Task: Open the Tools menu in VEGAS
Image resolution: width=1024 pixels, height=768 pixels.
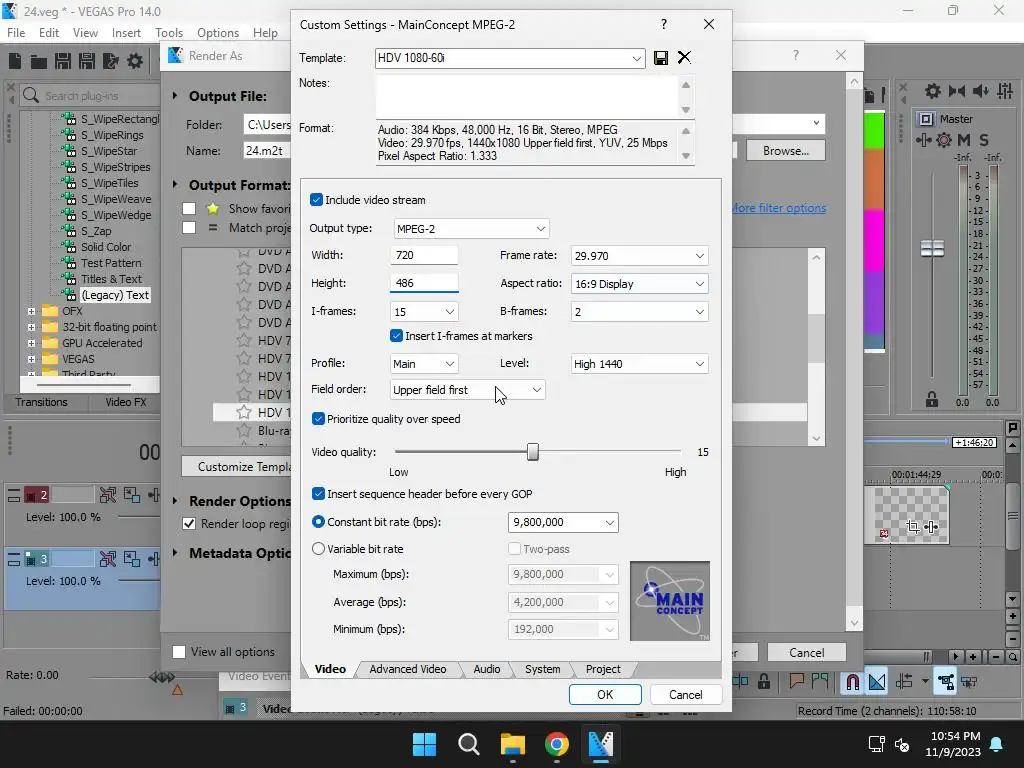Action: pyautogui.click(x=169, y=33)
